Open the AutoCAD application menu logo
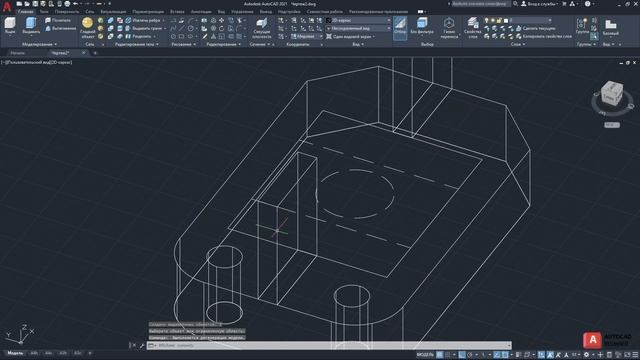The height and width of the screenshot is (360, 640). coord(7,6)
